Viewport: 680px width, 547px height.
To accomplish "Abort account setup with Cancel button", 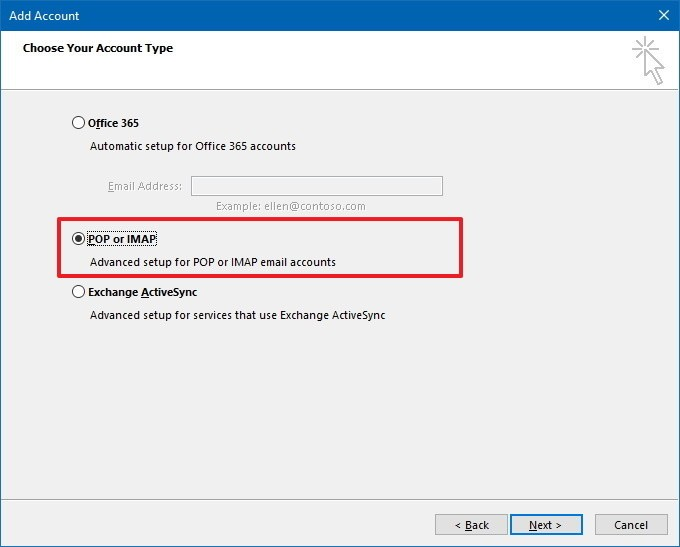I will pos(631,525).
